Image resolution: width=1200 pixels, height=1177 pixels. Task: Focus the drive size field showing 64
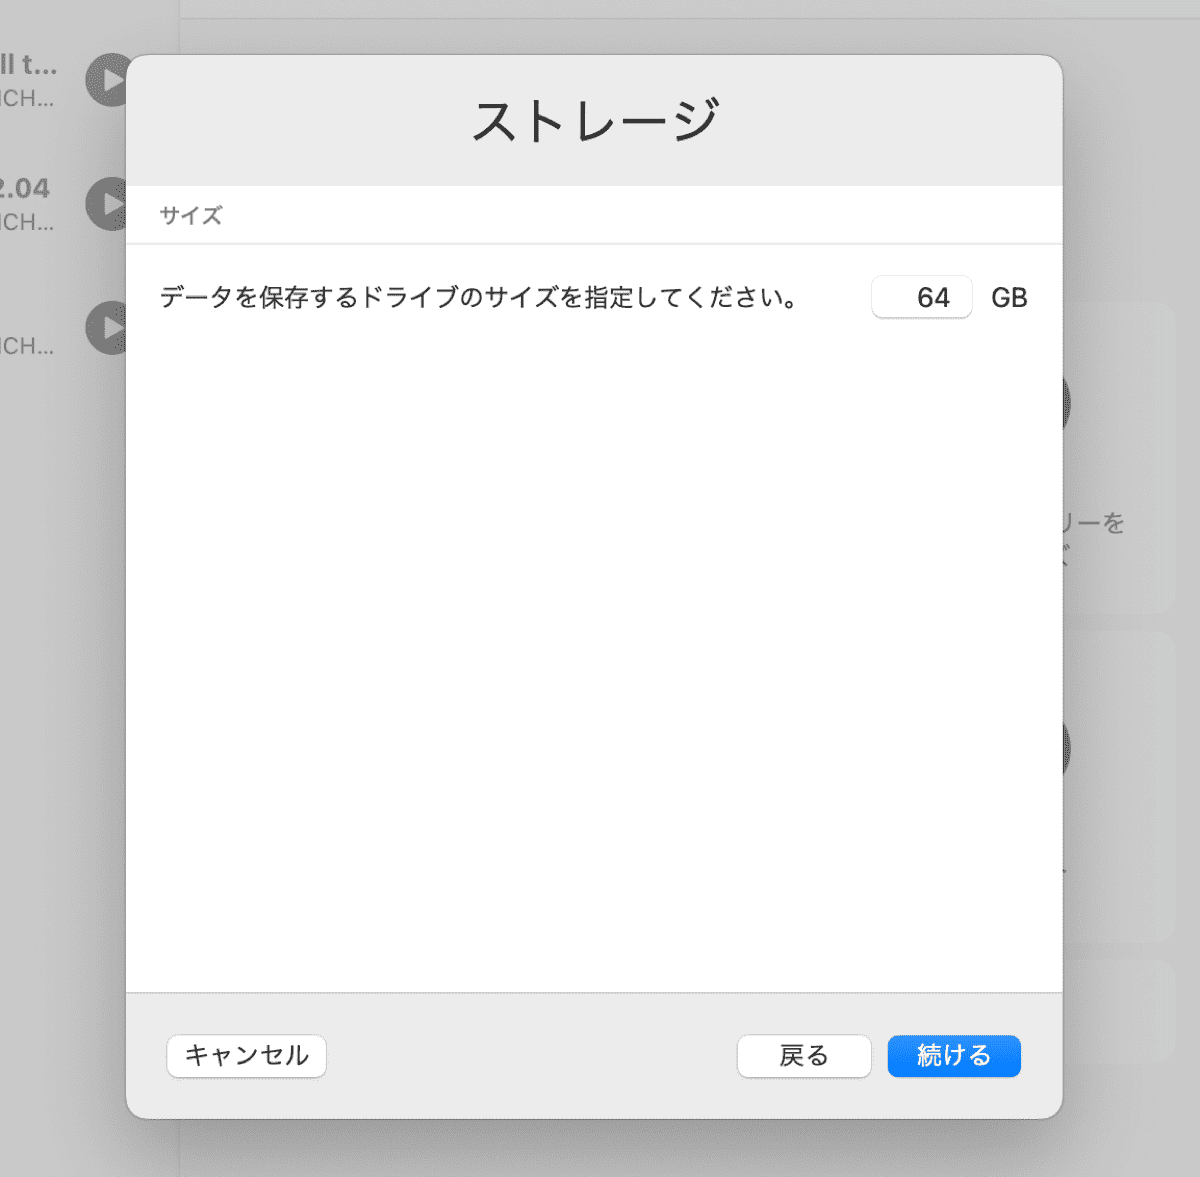(921, 297)
